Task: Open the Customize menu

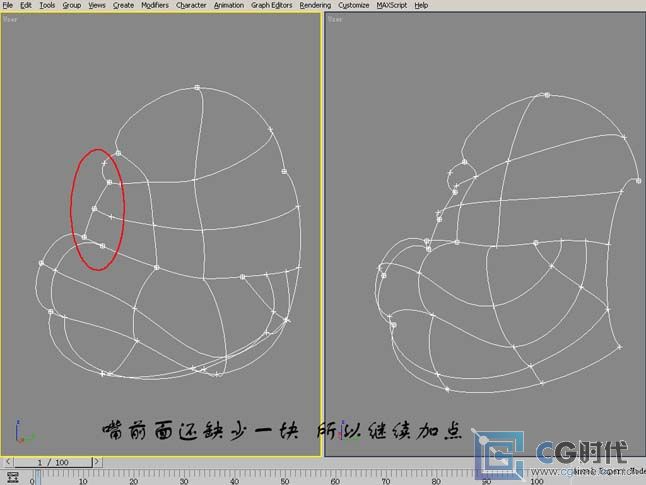Action: click(x=353, y=5)
